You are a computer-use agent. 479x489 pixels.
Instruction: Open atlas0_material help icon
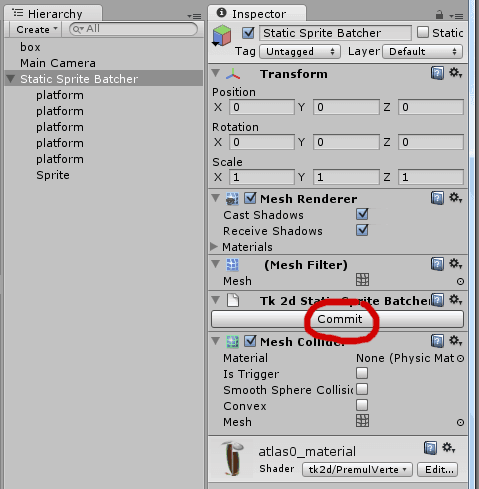(430, 448)
